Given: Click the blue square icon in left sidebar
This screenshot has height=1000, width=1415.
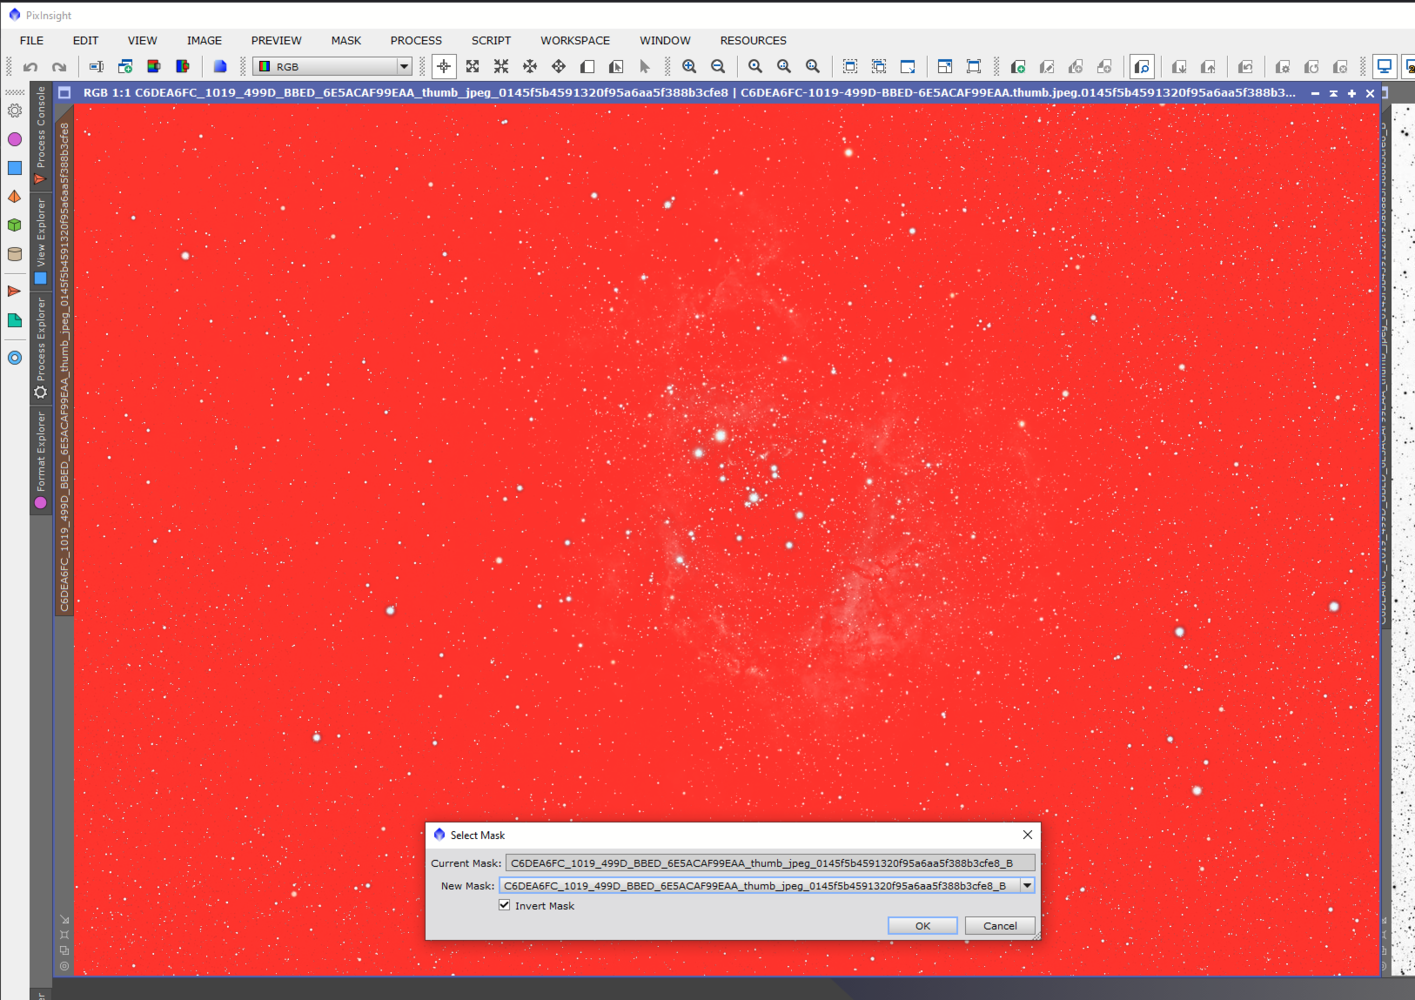Looking at the screenshot, I should coord(15,168).
